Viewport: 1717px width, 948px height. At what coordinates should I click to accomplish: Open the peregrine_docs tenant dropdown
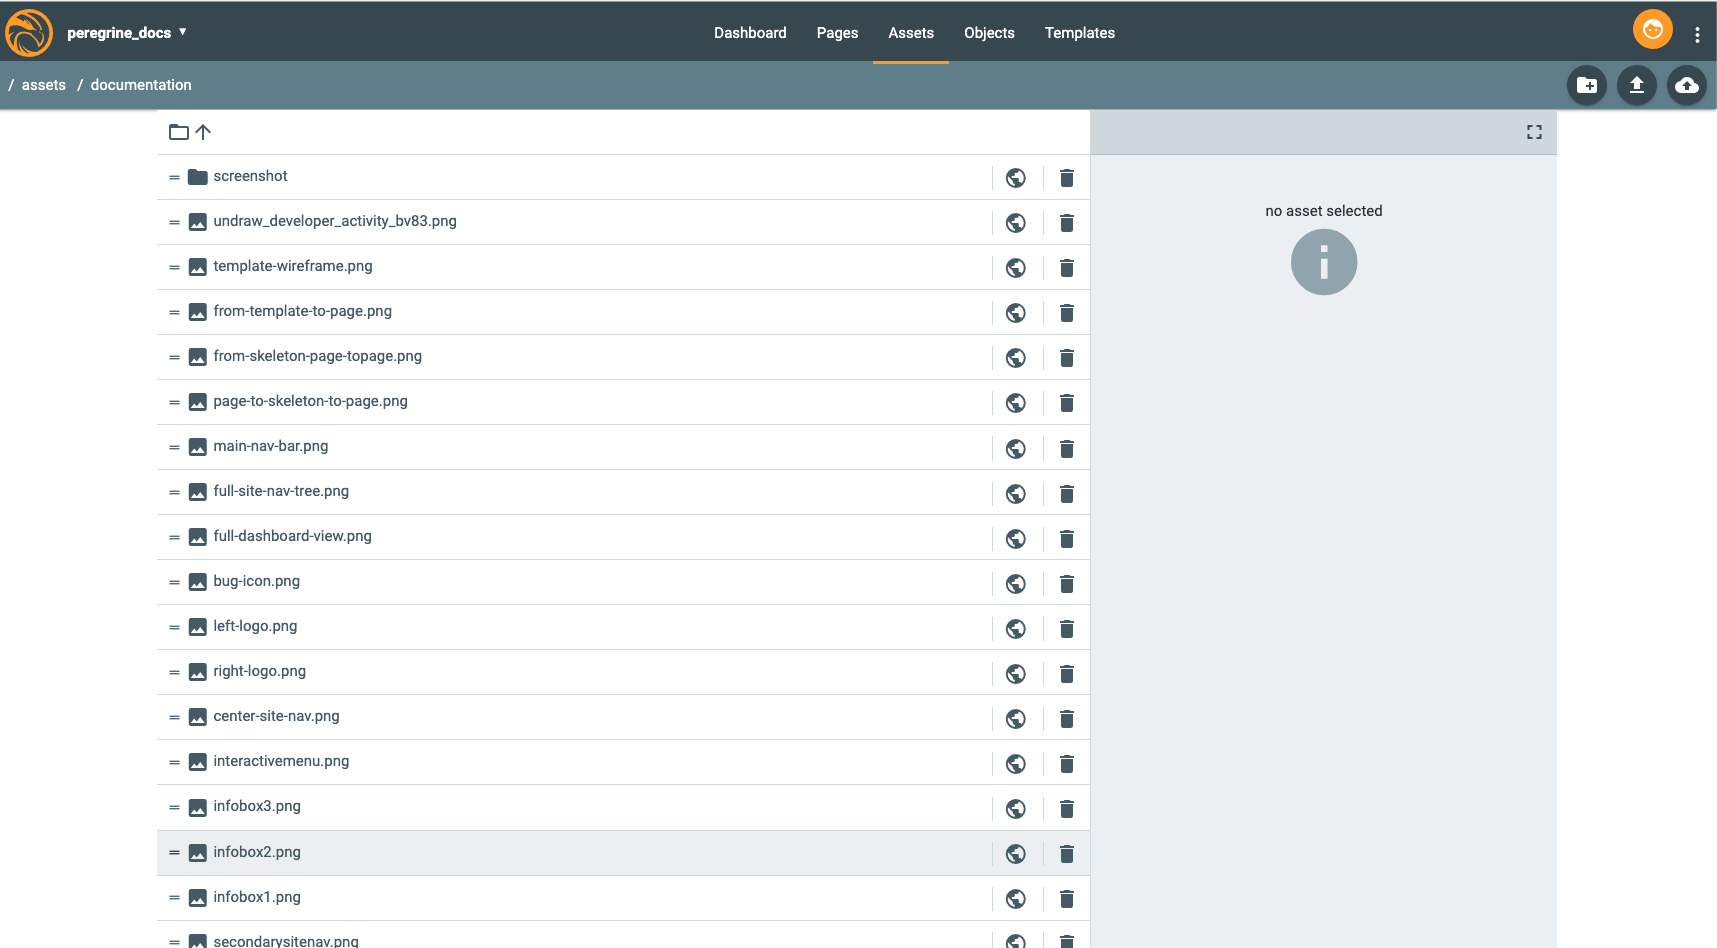click(x=127, y=33)
